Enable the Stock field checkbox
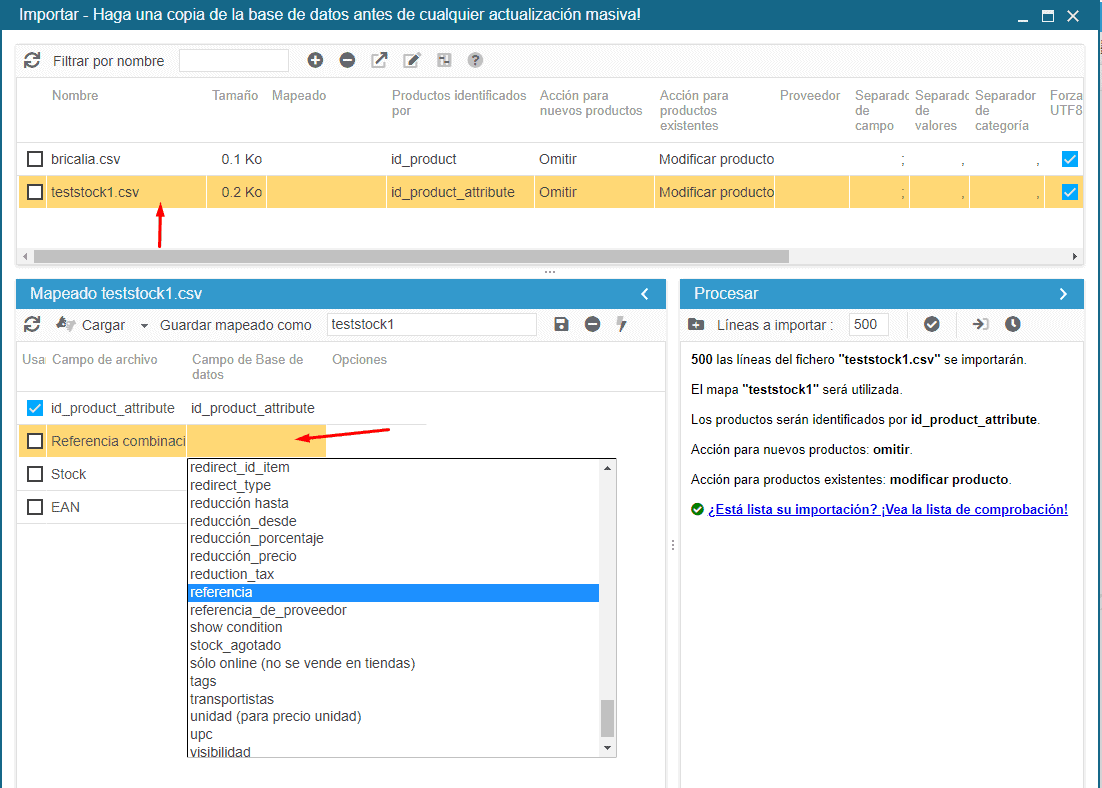The height and width of the screenshot is (788, 1102). point(35,474)
